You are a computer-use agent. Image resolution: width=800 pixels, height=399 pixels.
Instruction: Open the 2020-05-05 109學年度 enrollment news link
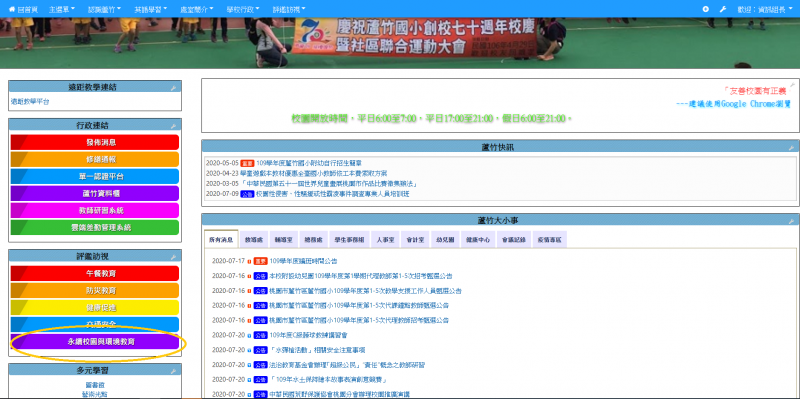309,163
